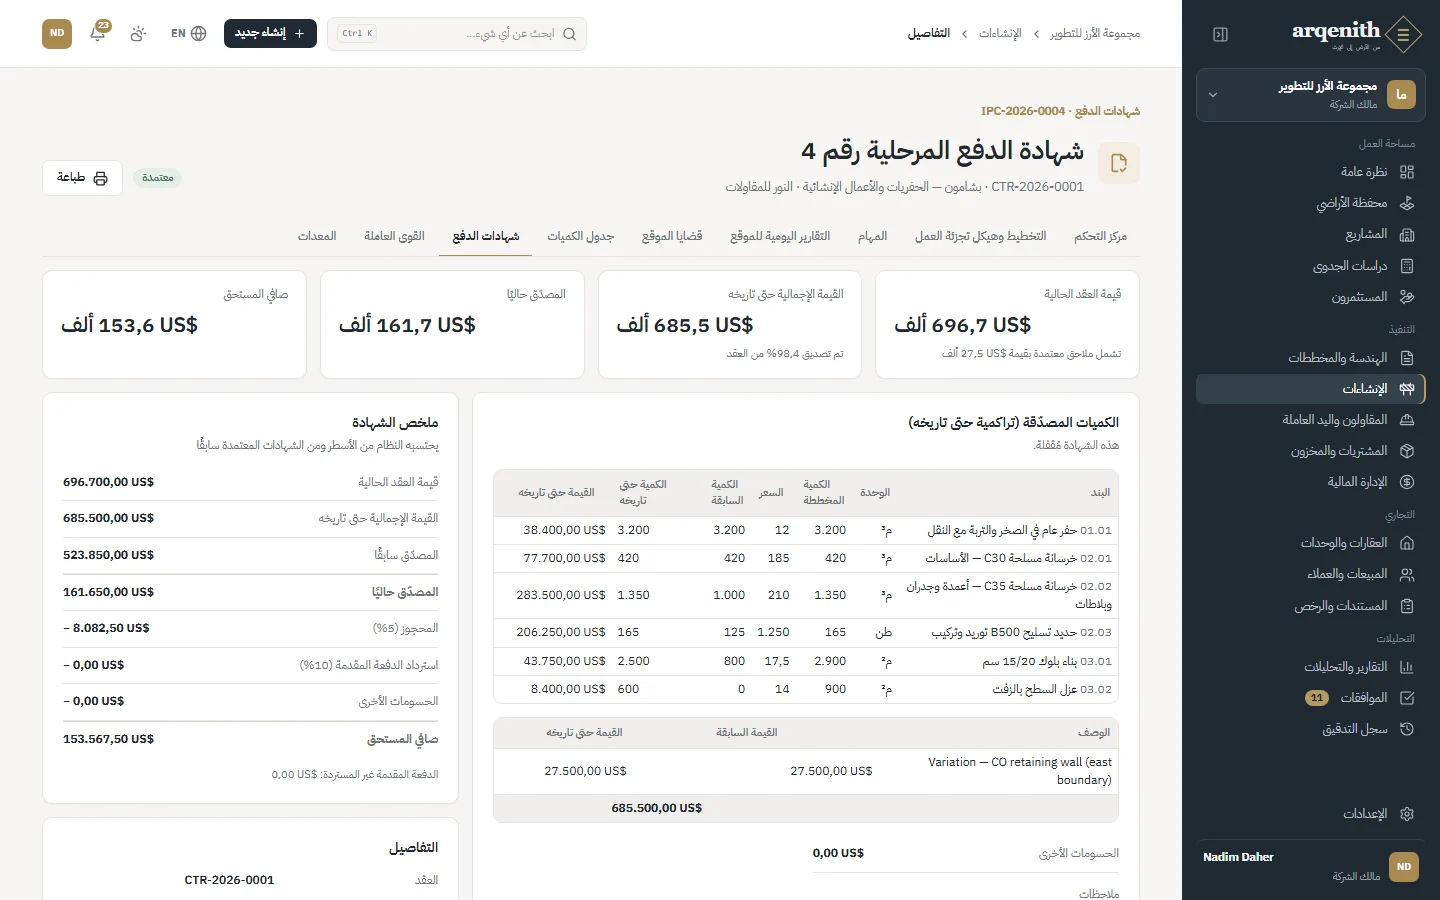Open المستندات والرخص documents icon
The height and width of the screenshot is (900, 1440).
point(1407,606)
